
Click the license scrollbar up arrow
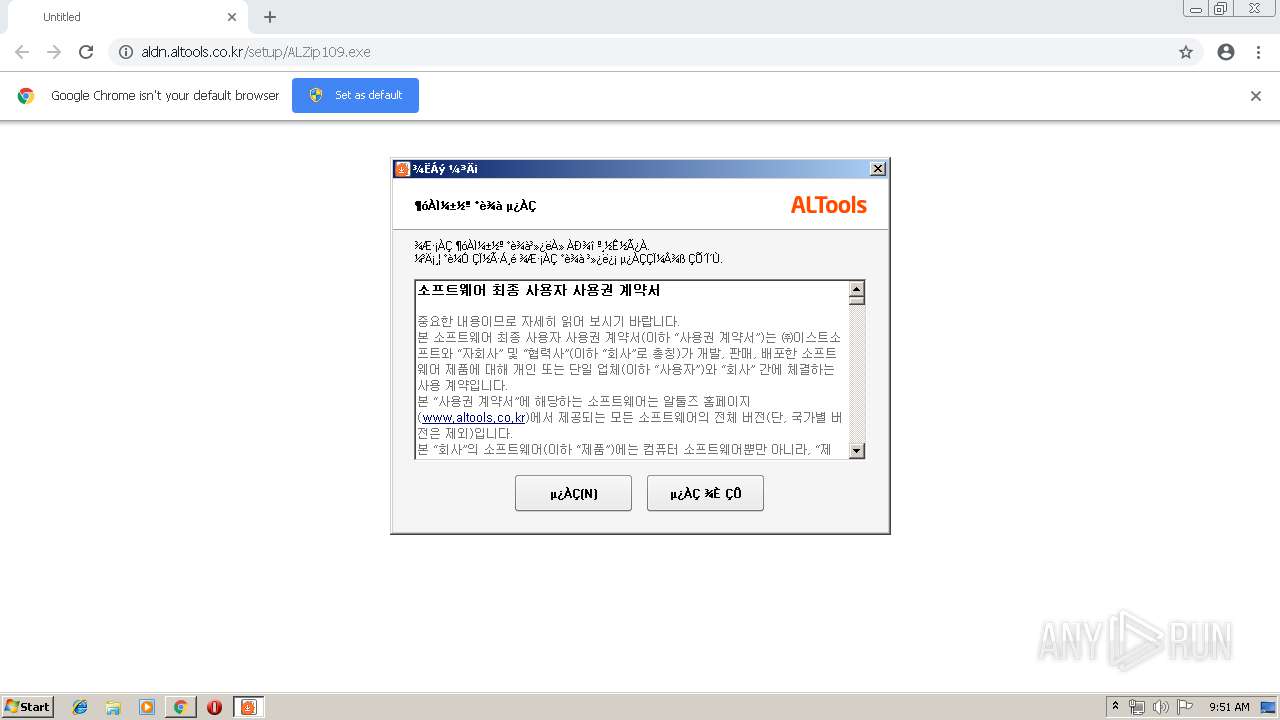856,290
